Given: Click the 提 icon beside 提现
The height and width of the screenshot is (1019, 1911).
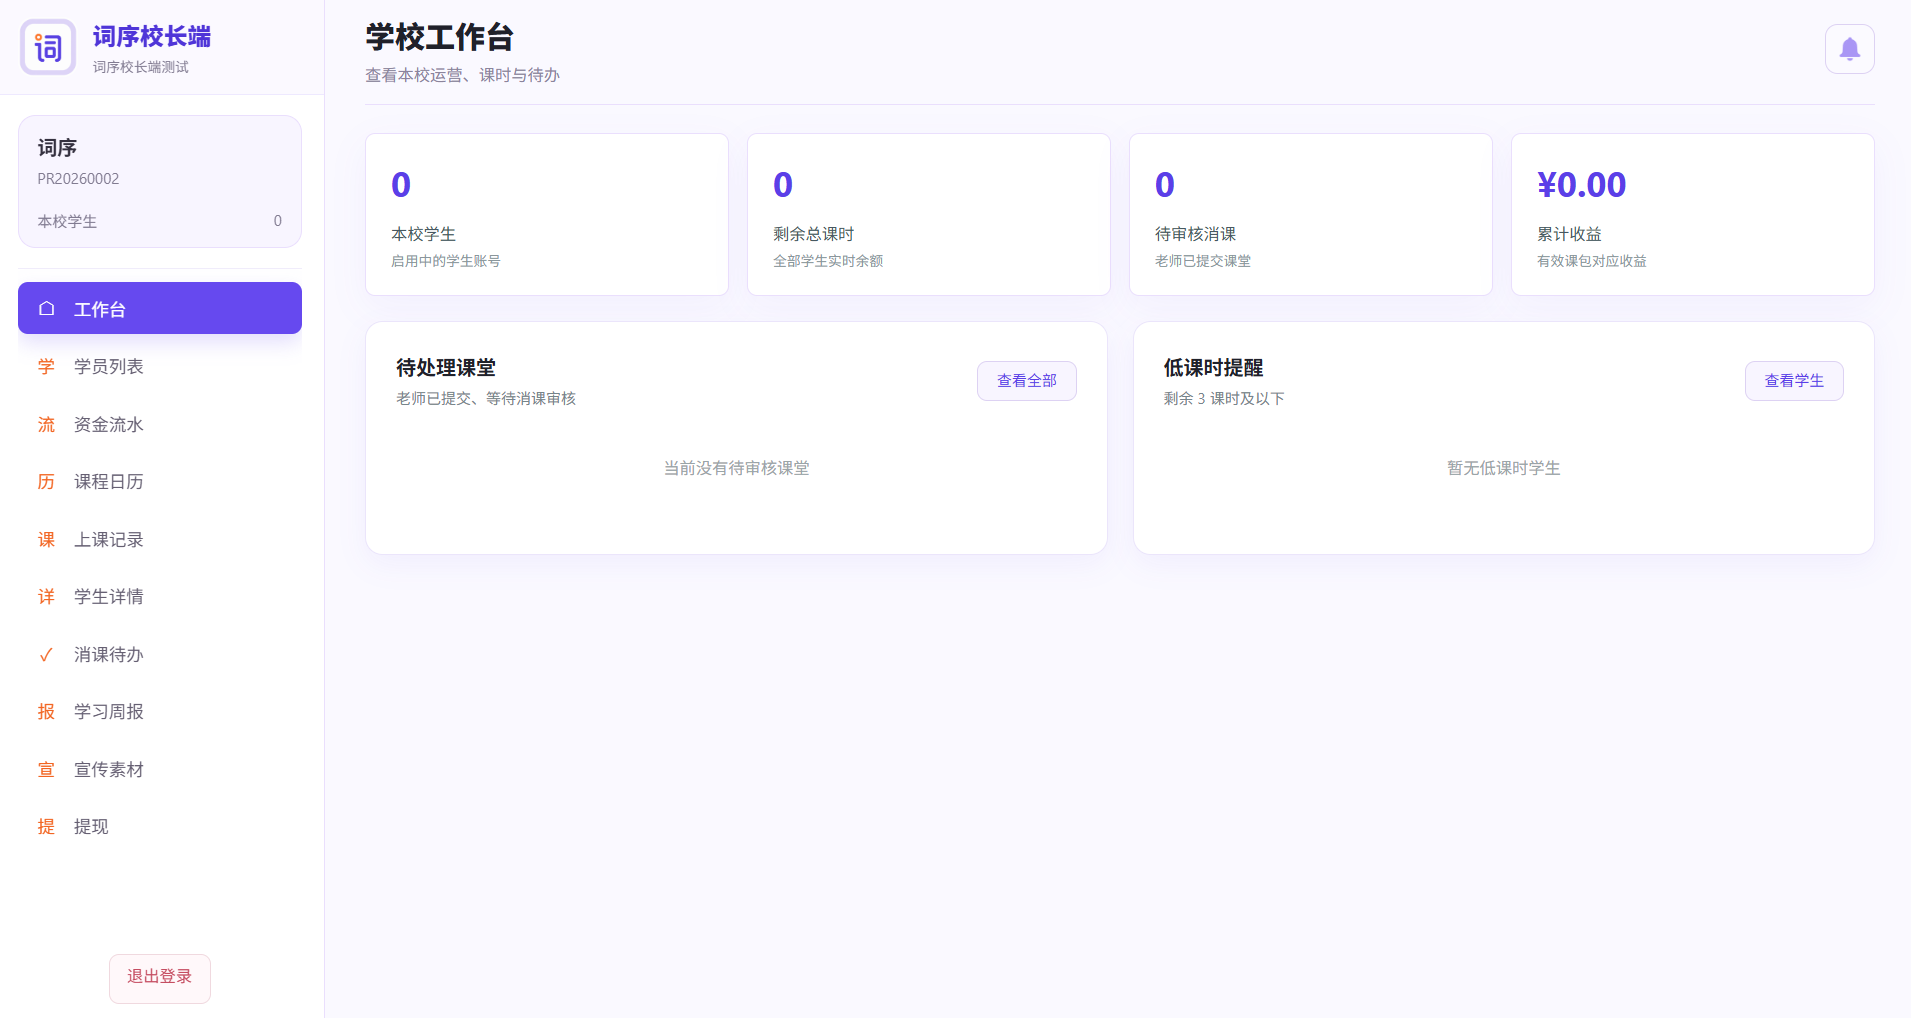Looking at the screenshot, I should [46, 827].
